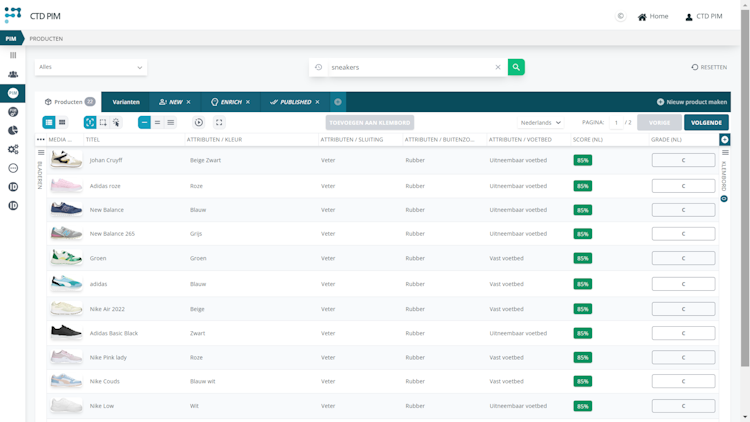Open the Adidas Basic Black thumbnail
750x422 pixels.
point(66,332)
